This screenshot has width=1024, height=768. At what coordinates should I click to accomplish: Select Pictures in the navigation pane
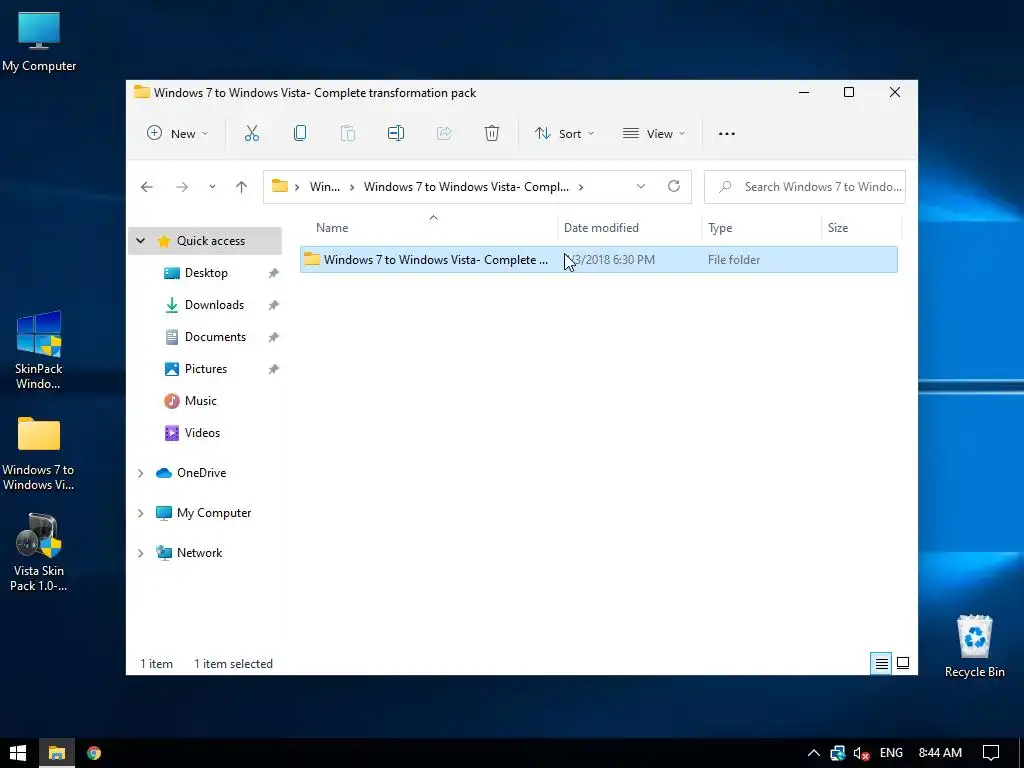pos(206,369)
